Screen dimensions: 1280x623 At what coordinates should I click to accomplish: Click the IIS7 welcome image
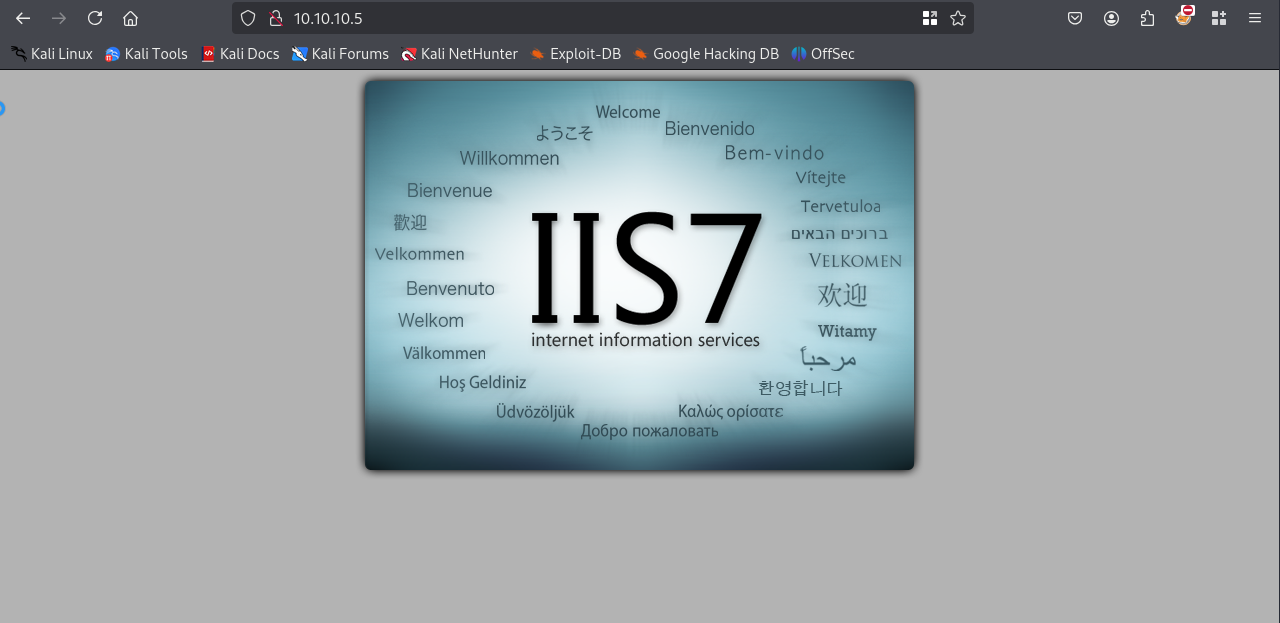[x=640, y=275]
